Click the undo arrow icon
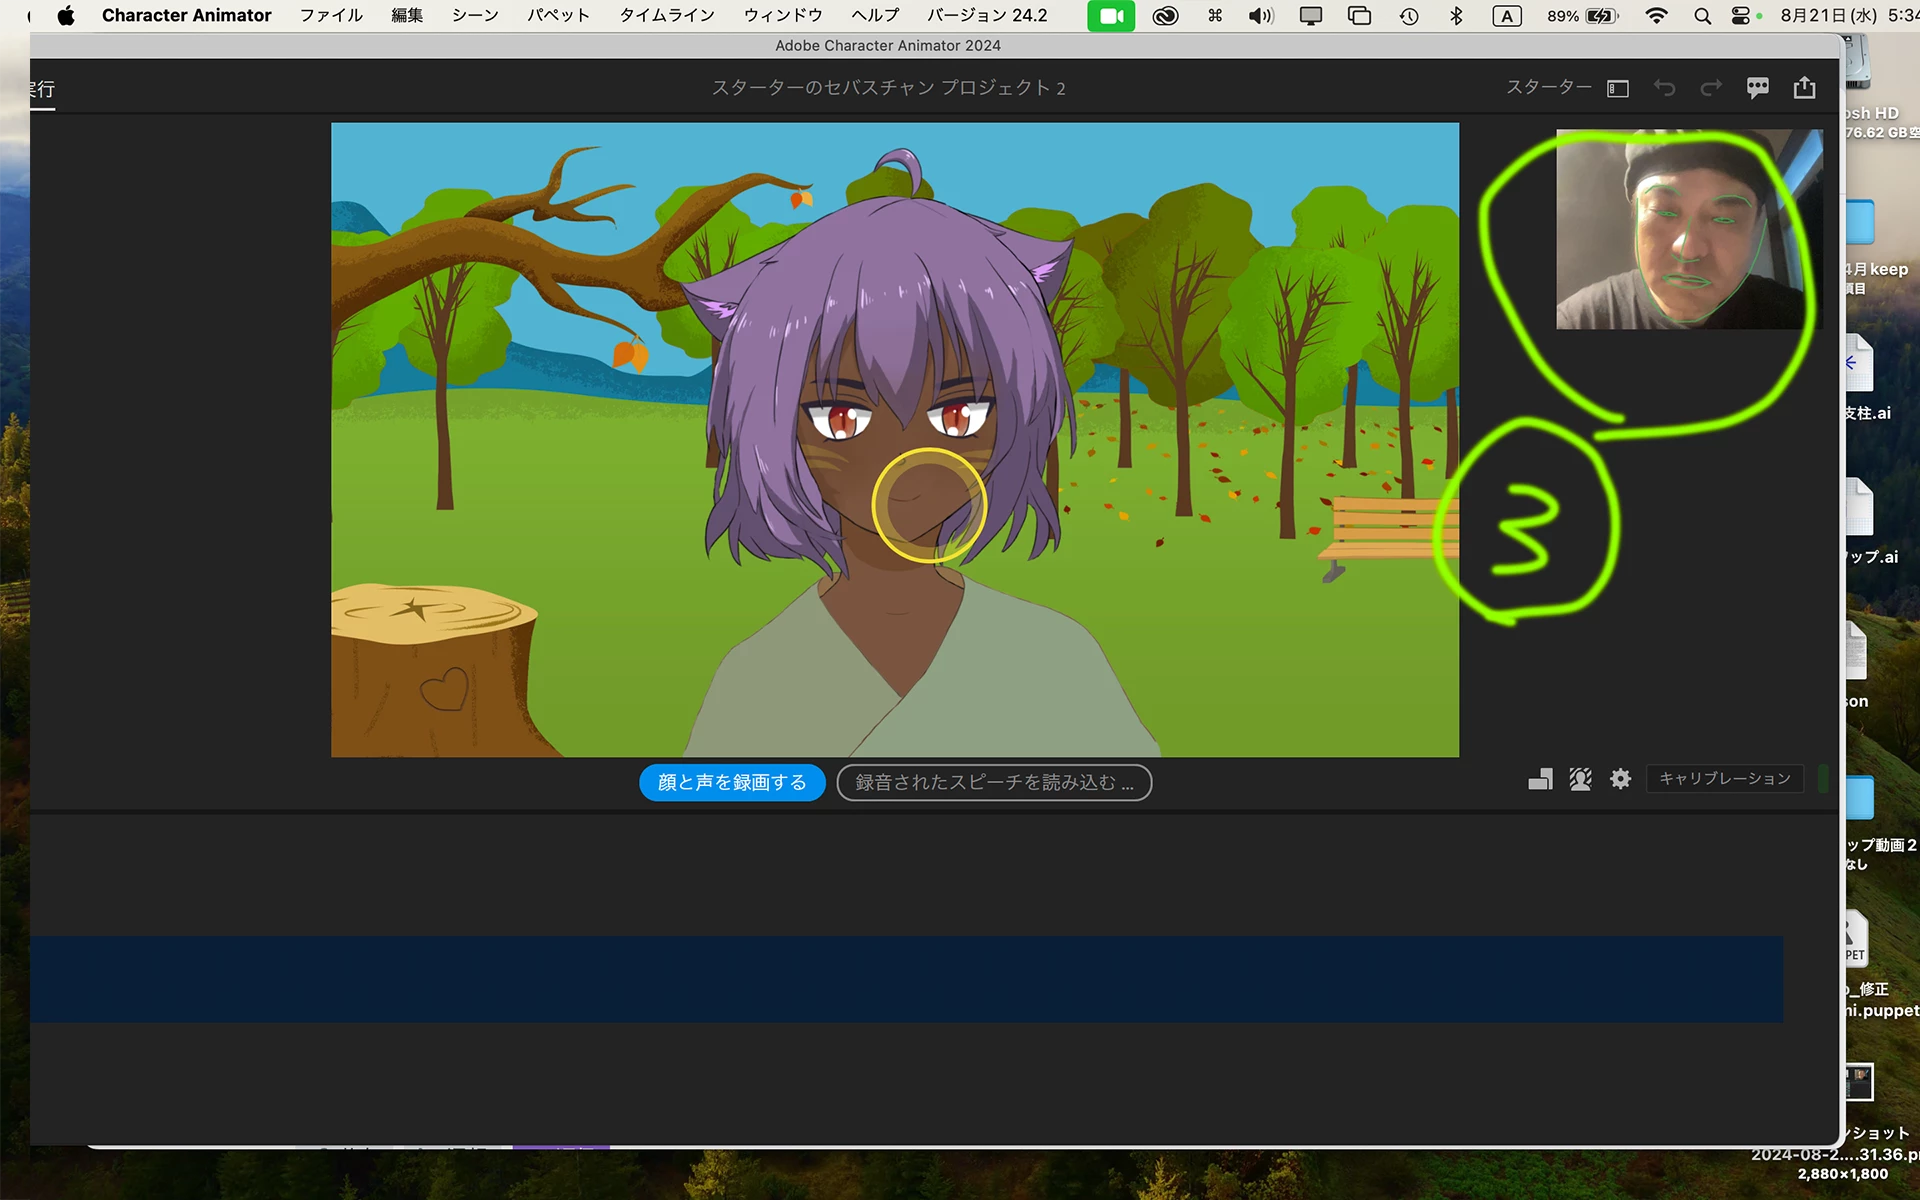The height and width of the screenshot is (1200, 1920). click(x=1664, y=88)
